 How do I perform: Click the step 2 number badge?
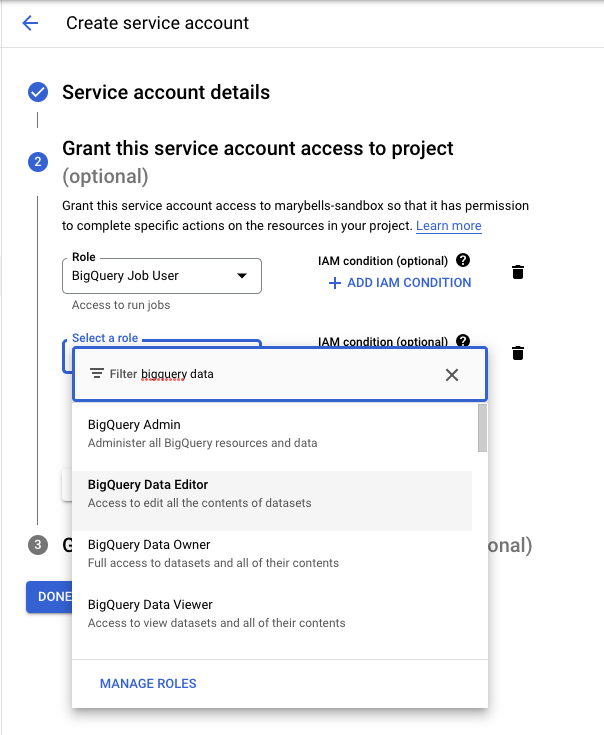[38, 161]
